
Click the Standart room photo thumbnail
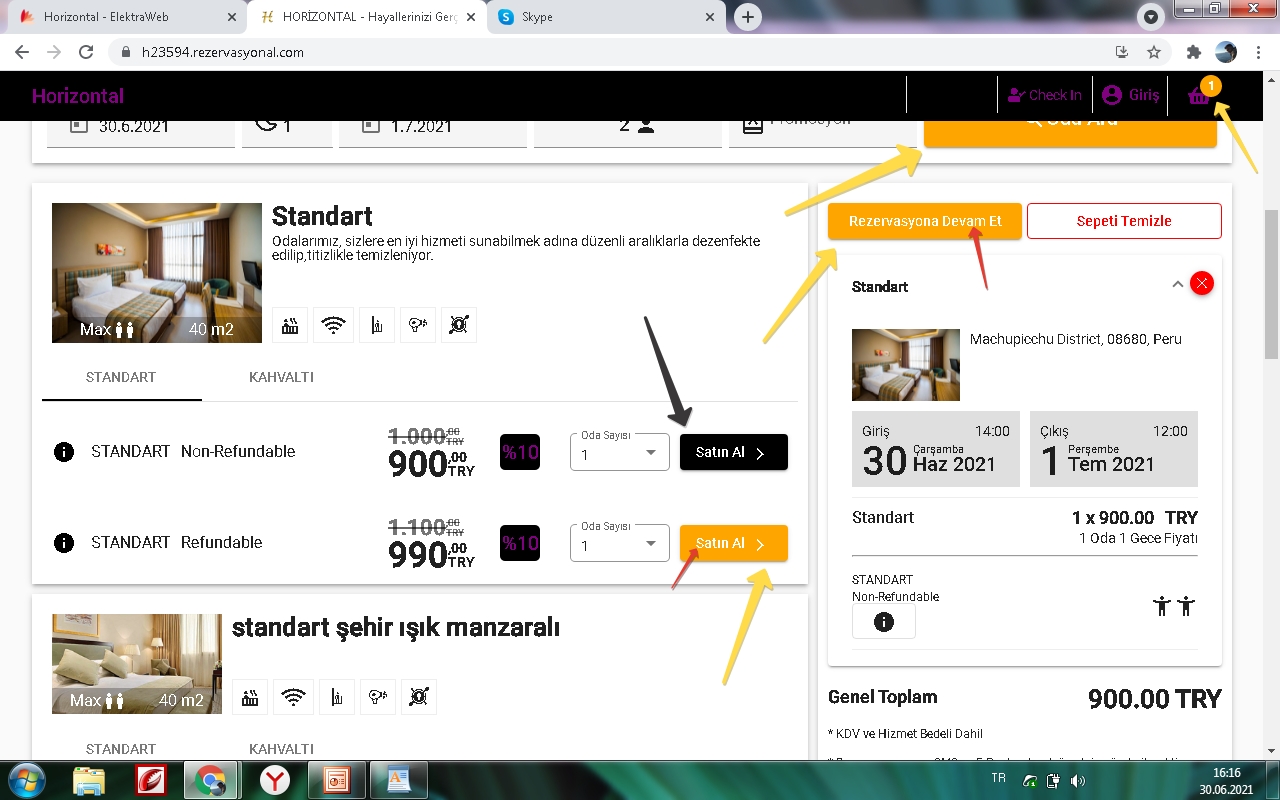(157, 273)
